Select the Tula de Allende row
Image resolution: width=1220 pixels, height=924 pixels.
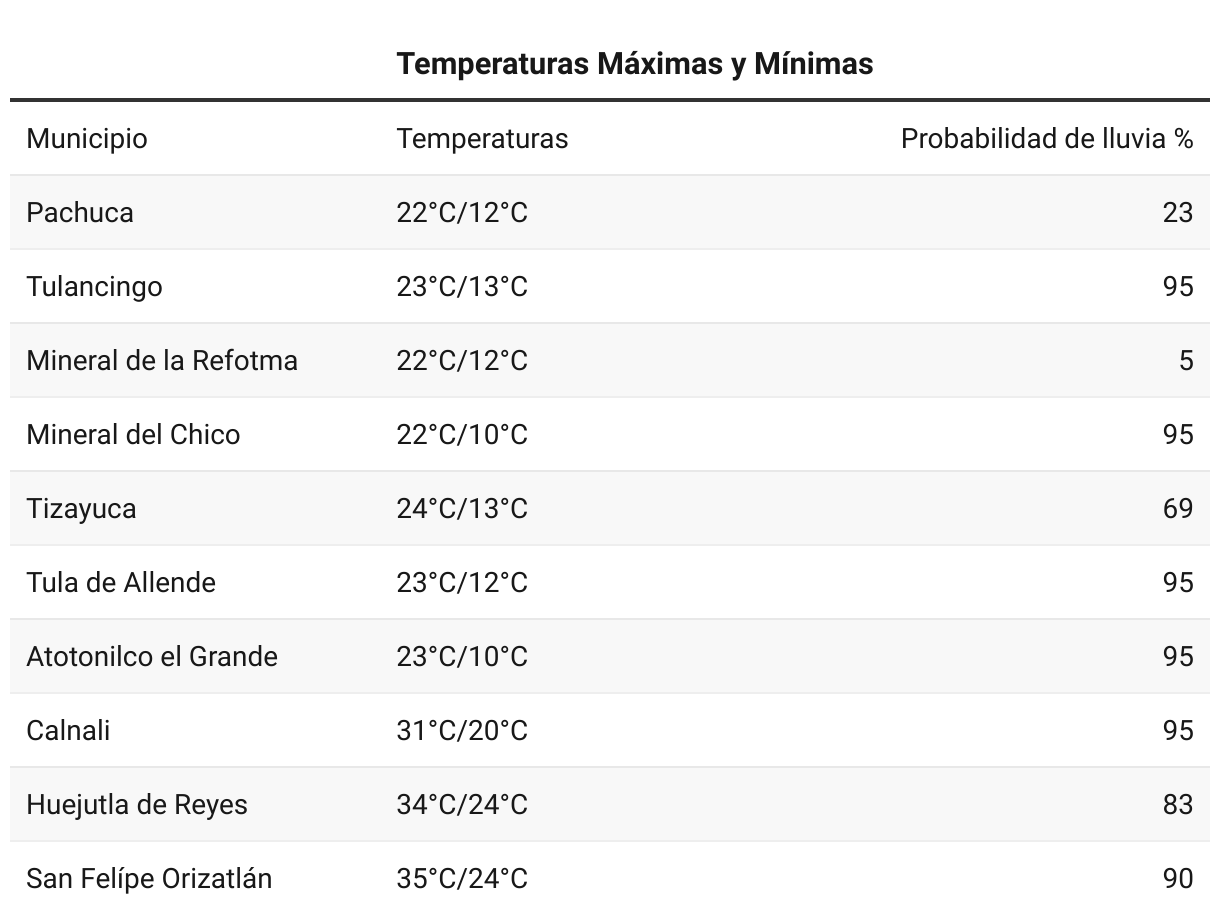(610, 583)
